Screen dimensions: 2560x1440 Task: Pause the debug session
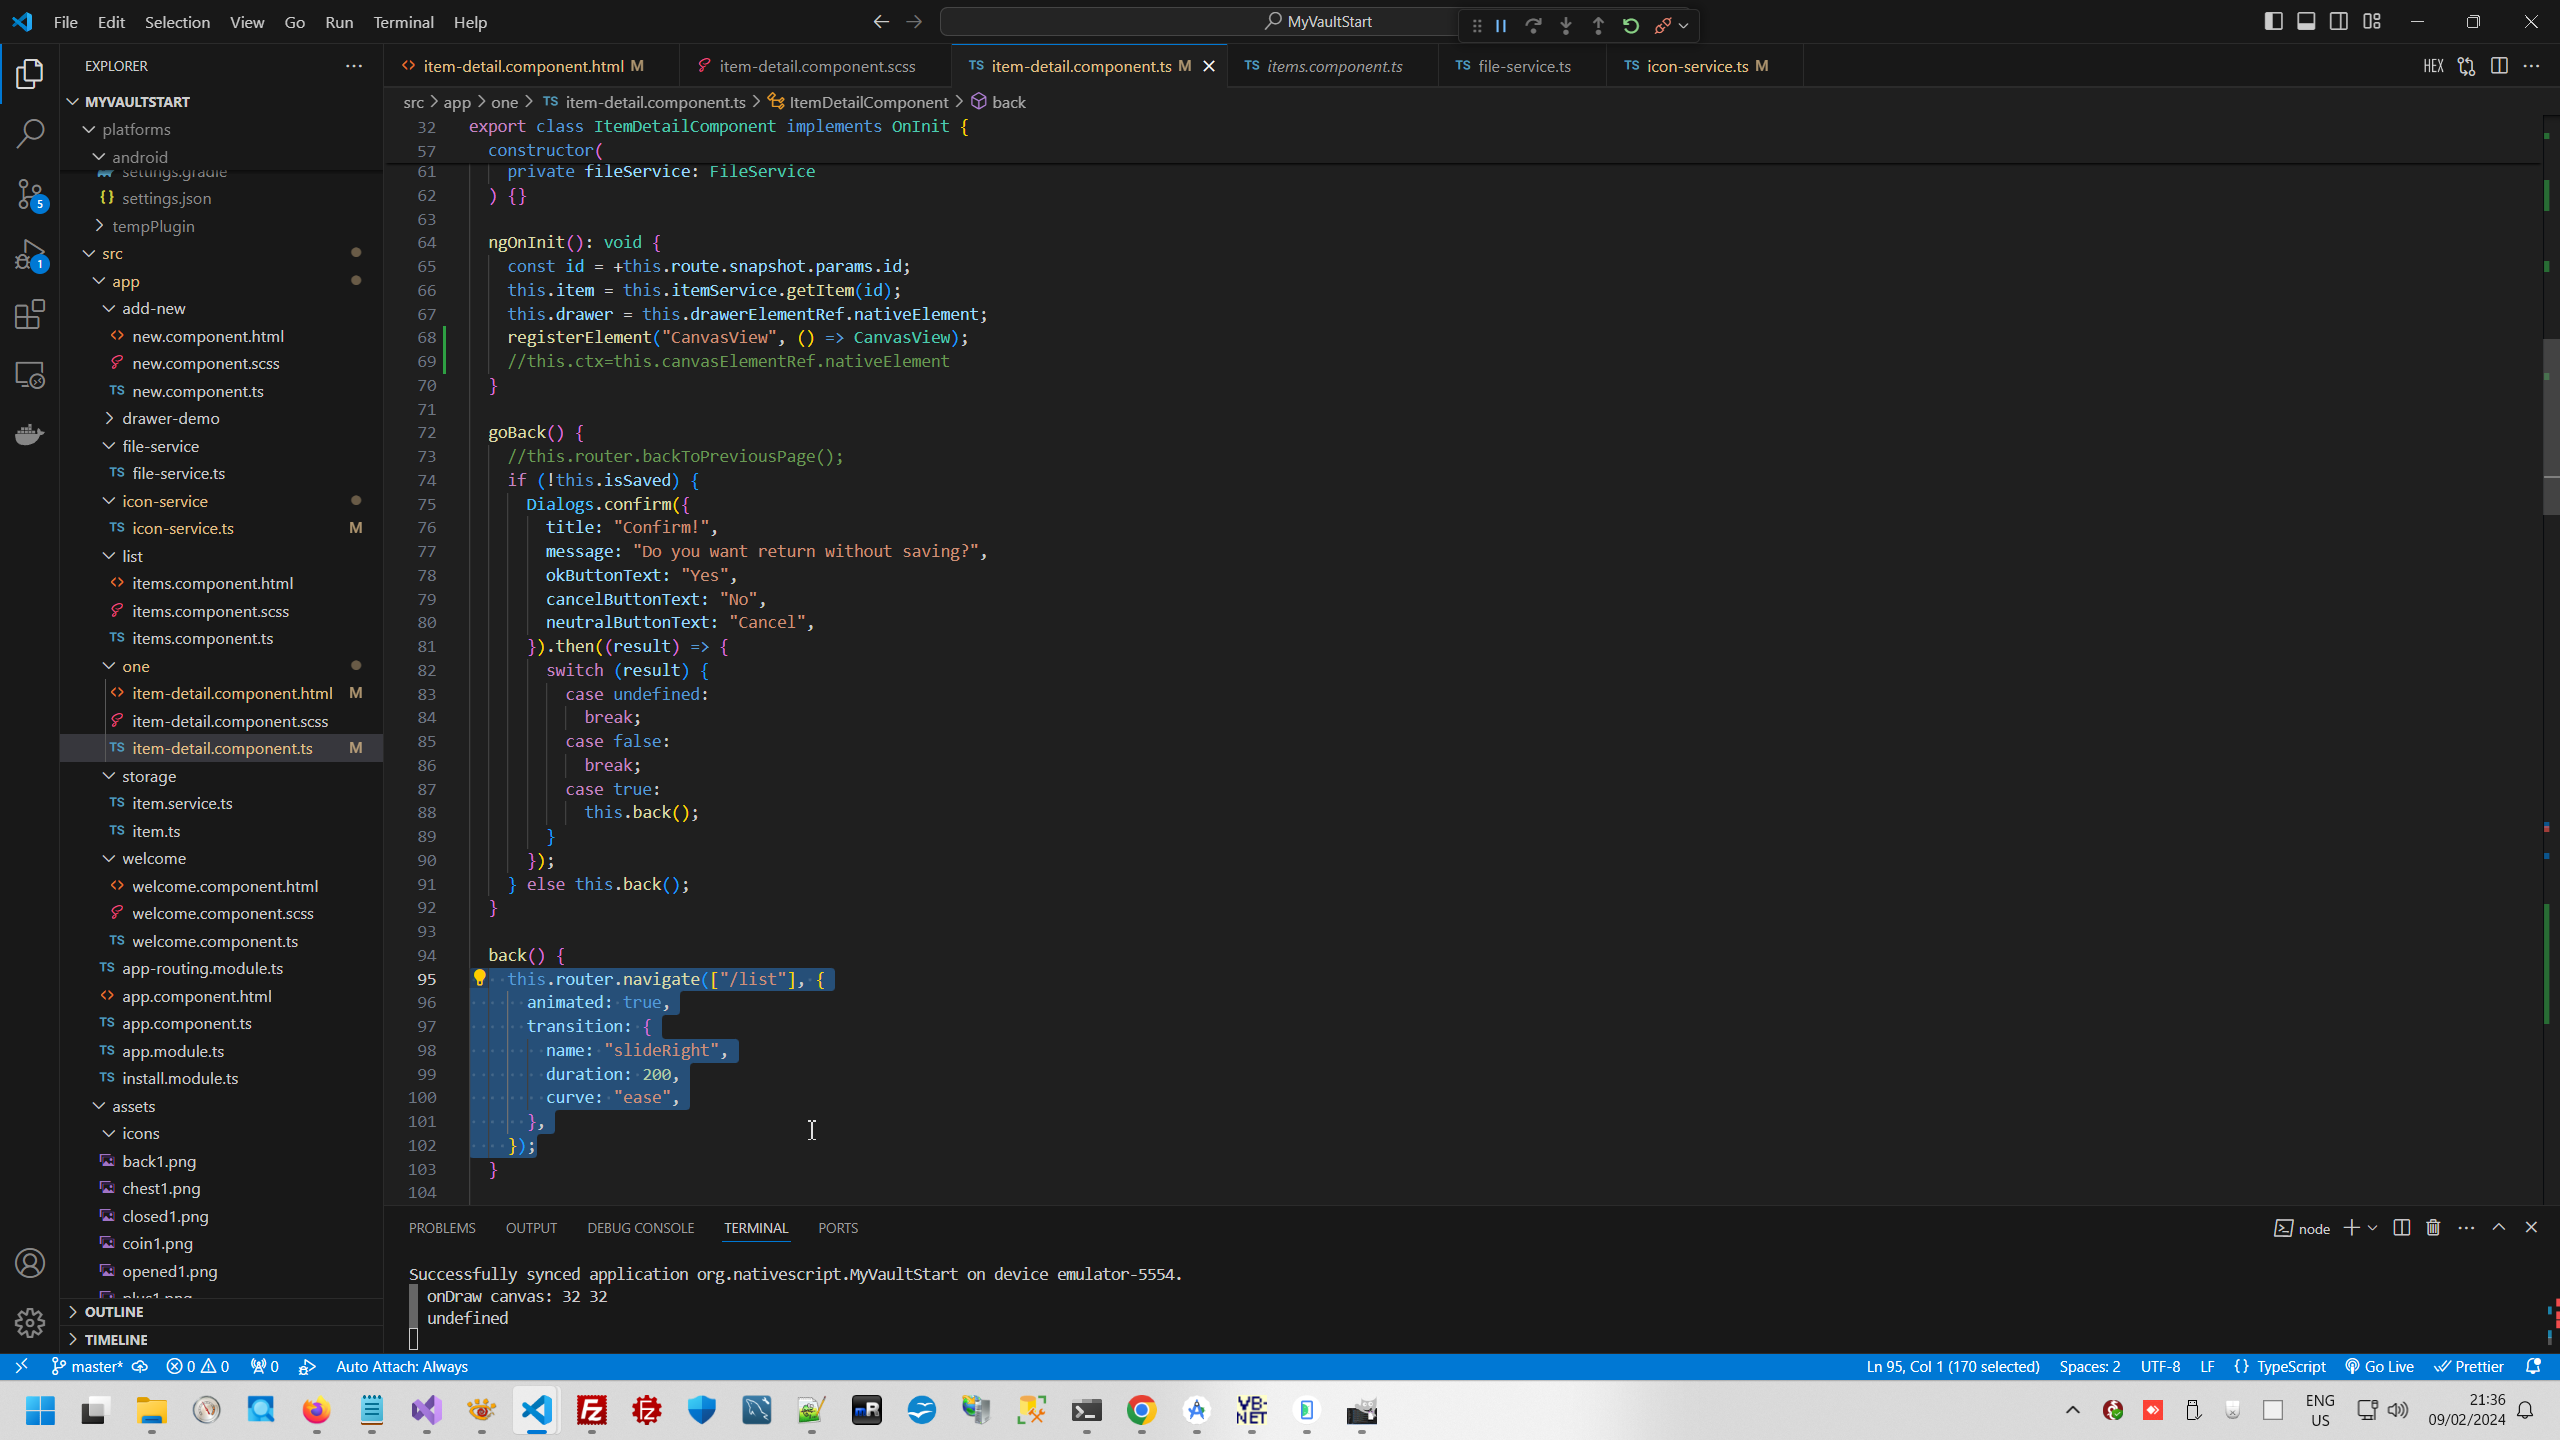click(x=1501, y=26)
